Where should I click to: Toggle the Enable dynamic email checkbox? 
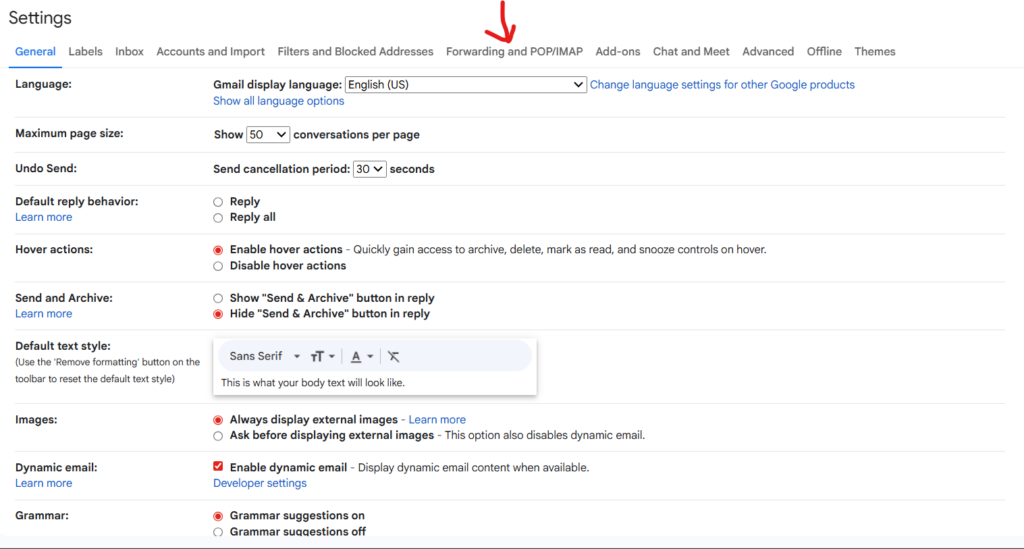click(218, 467)
